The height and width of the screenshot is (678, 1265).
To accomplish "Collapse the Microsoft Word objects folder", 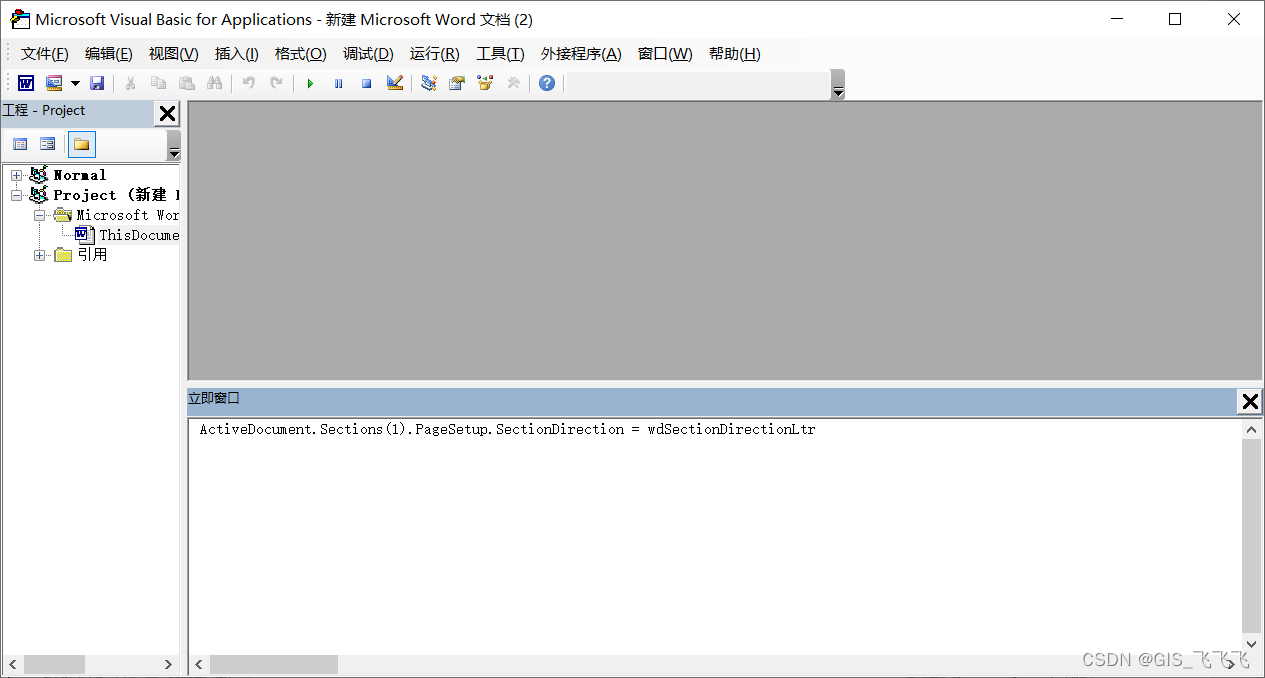I will click(x=40, y=215).
